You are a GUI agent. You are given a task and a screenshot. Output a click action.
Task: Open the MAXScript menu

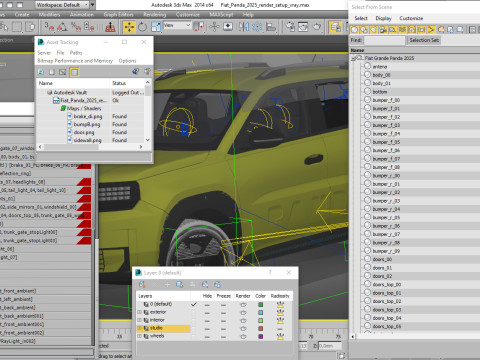tap(221, 15)
